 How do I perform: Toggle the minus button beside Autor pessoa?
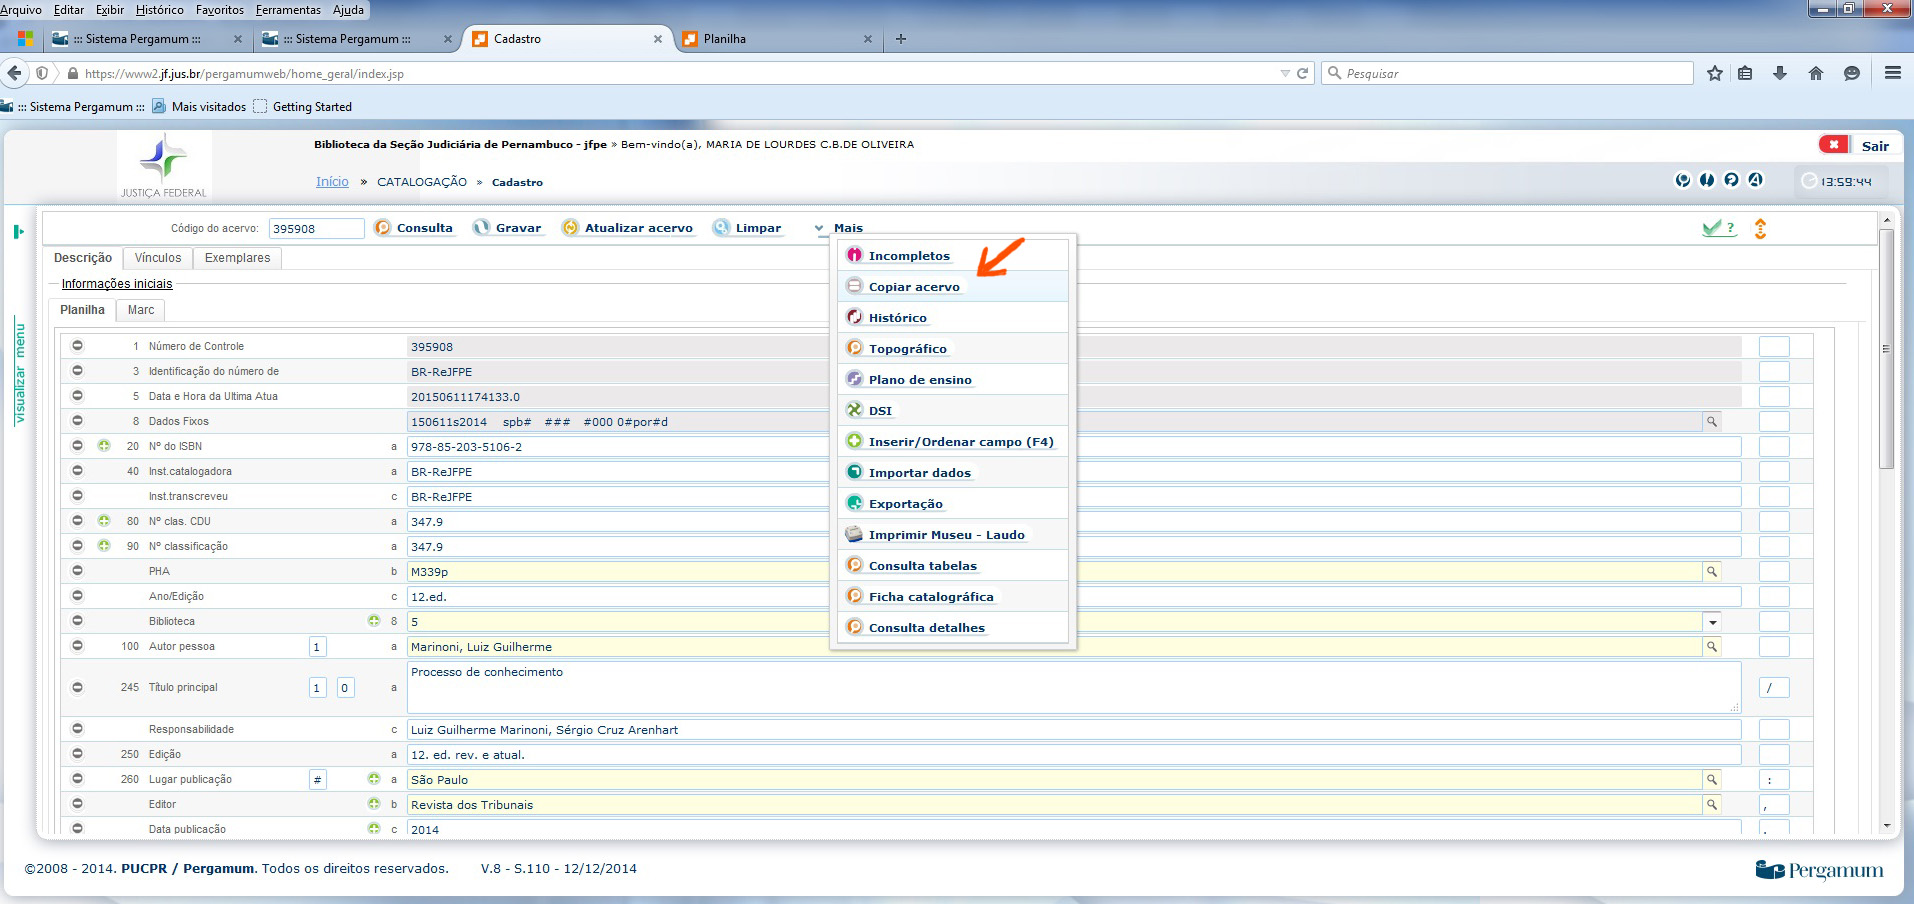tap(77, 646)
